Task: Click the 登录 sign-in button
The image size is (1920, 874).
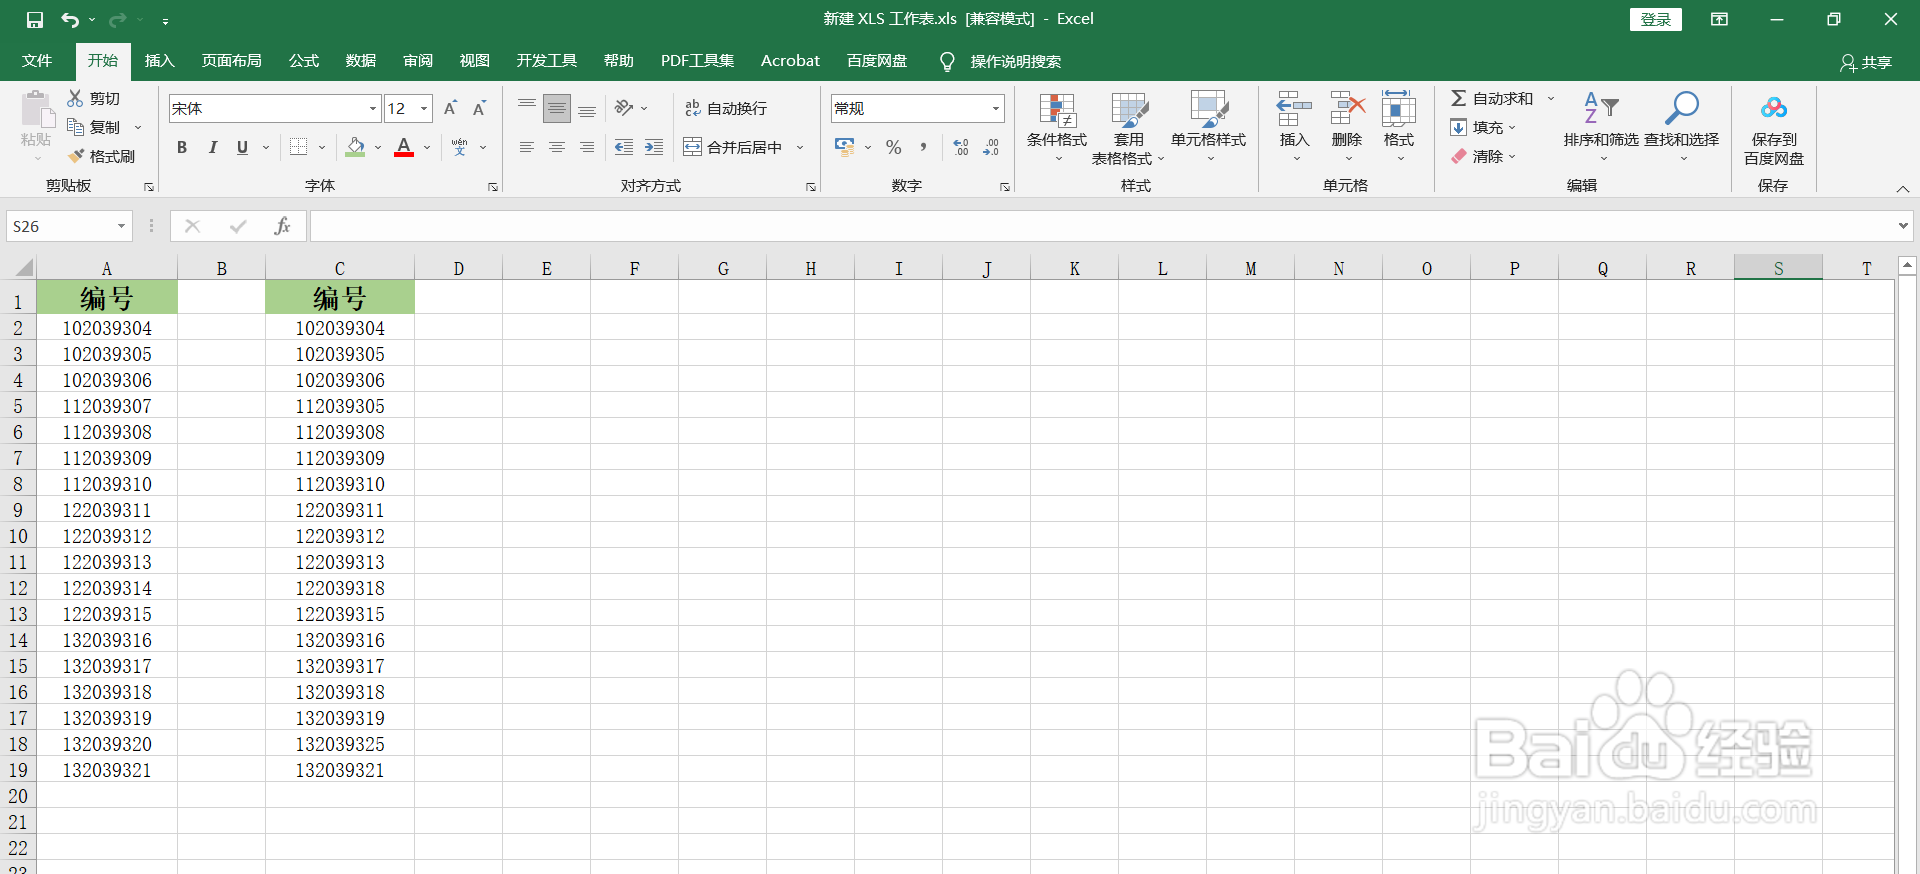Action: click(x=1656, y=19)
